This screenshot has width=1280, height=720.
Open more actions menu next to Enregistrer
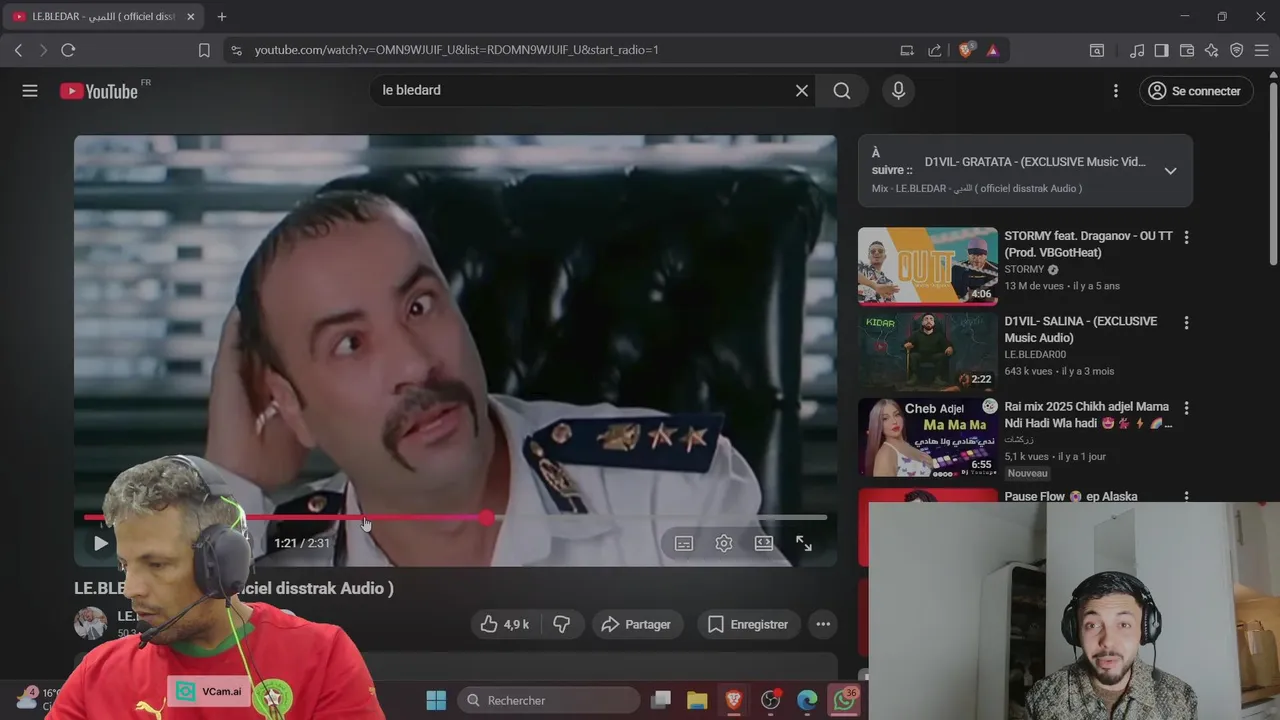[823, 624]
